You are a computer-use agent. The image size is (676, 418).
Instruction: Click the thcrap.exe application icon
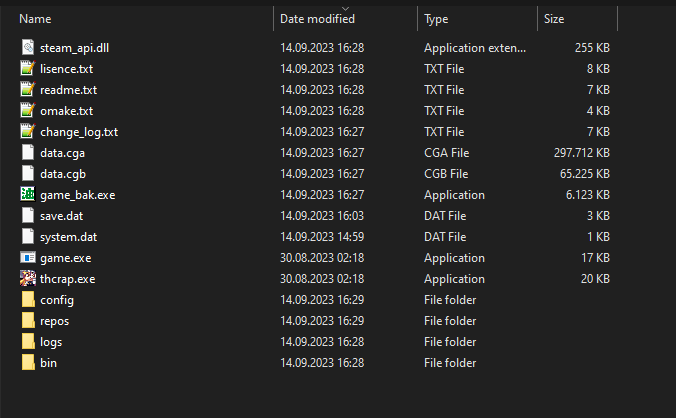28,279
